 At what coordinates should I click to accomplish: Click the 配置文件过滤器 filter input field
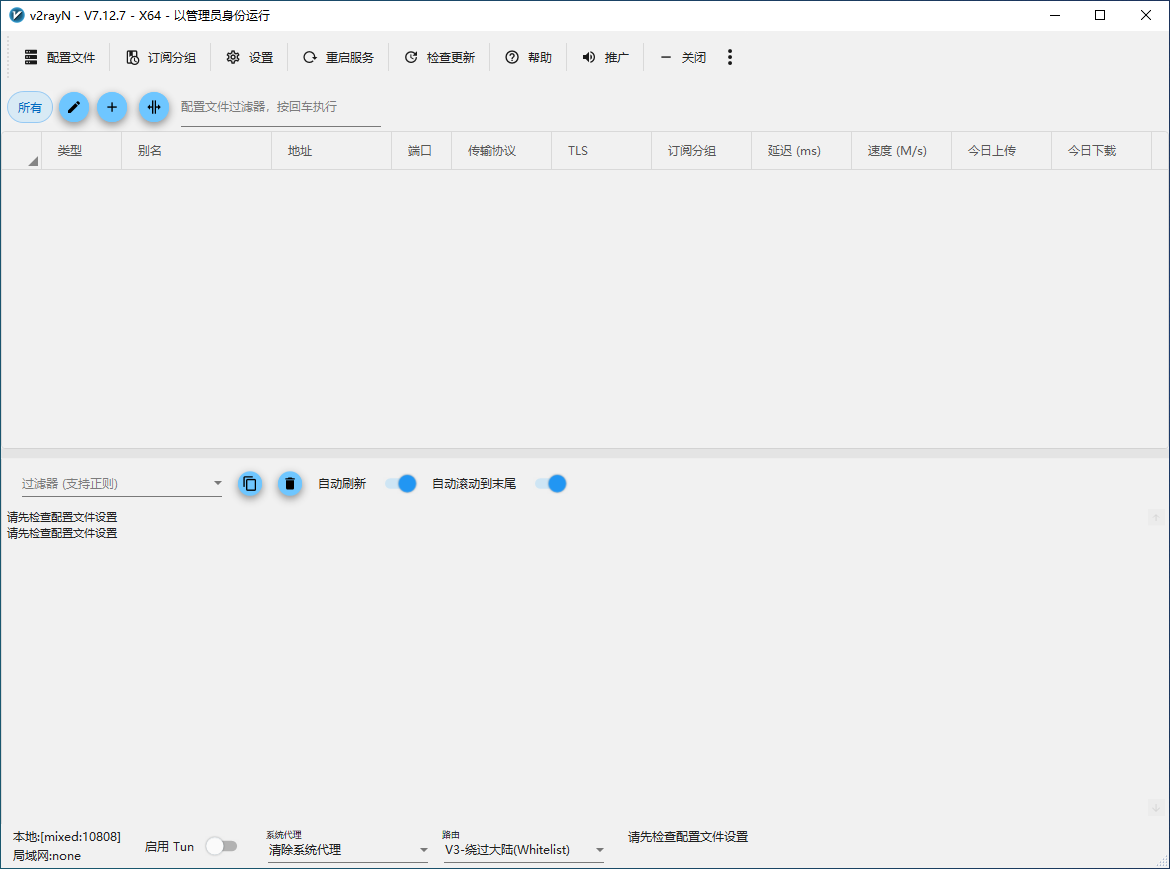[280, 107]
